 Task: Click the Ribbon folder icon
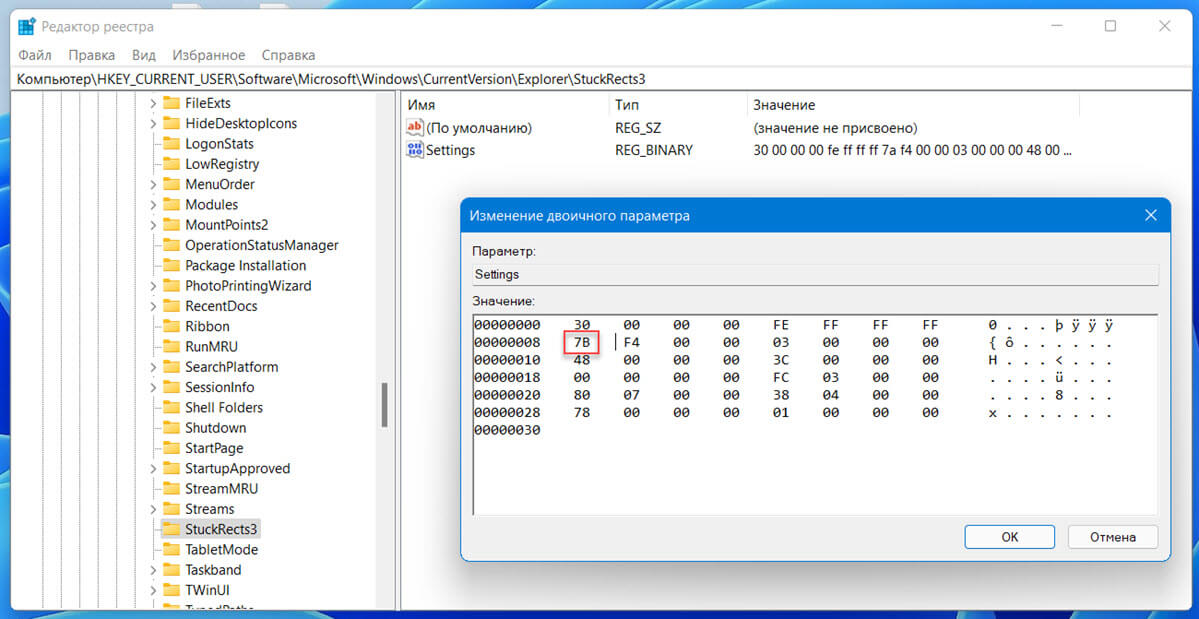coord(171,326)
